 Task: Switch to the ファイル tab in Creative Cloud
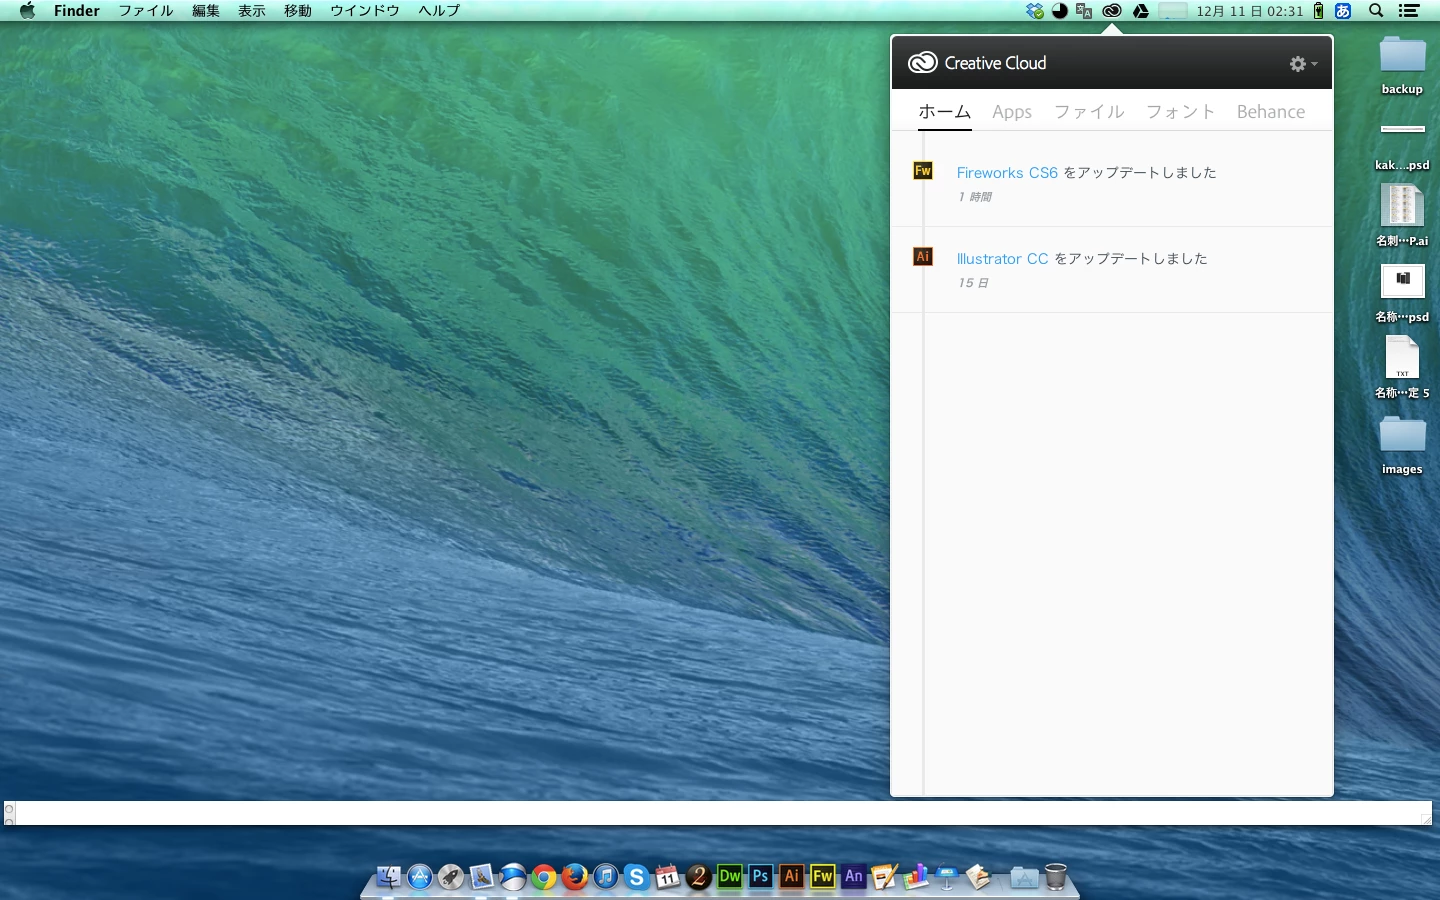(x=1089, y=112)
